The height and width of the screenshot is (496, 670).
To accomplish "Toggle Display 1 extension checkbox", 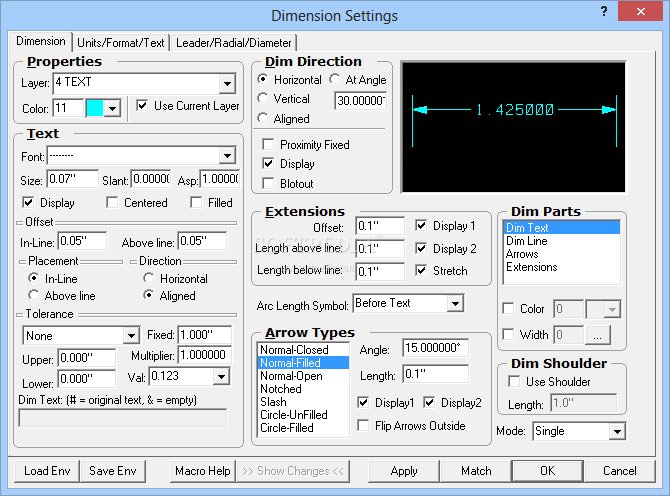I will (421, 225).
